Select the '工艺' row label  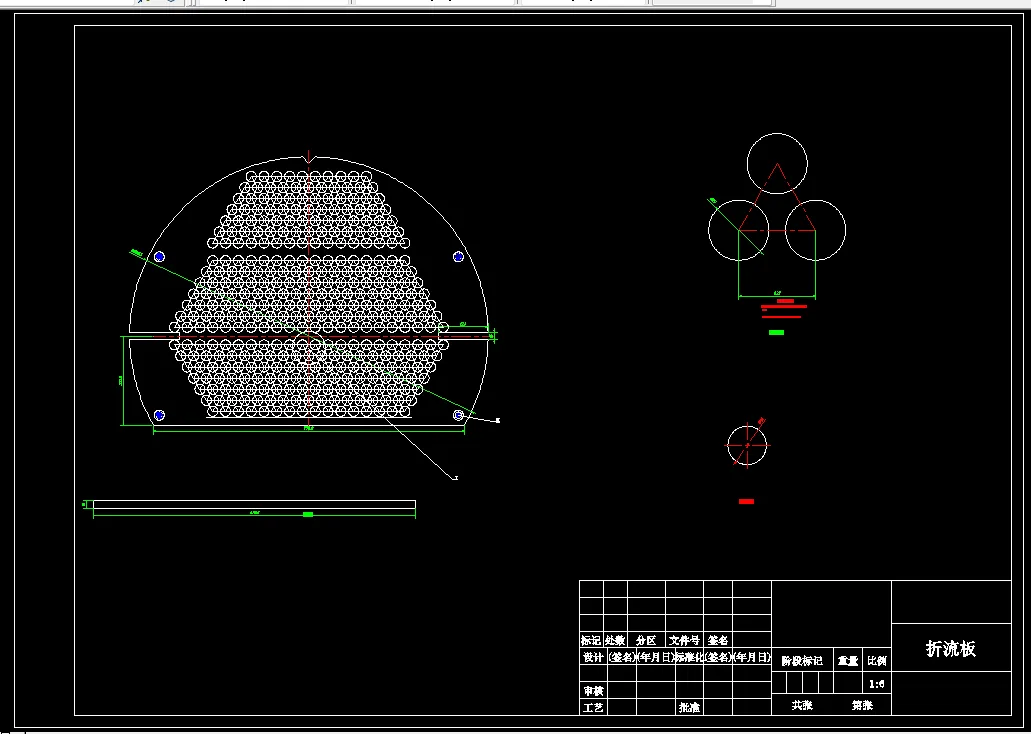point(592,708)
